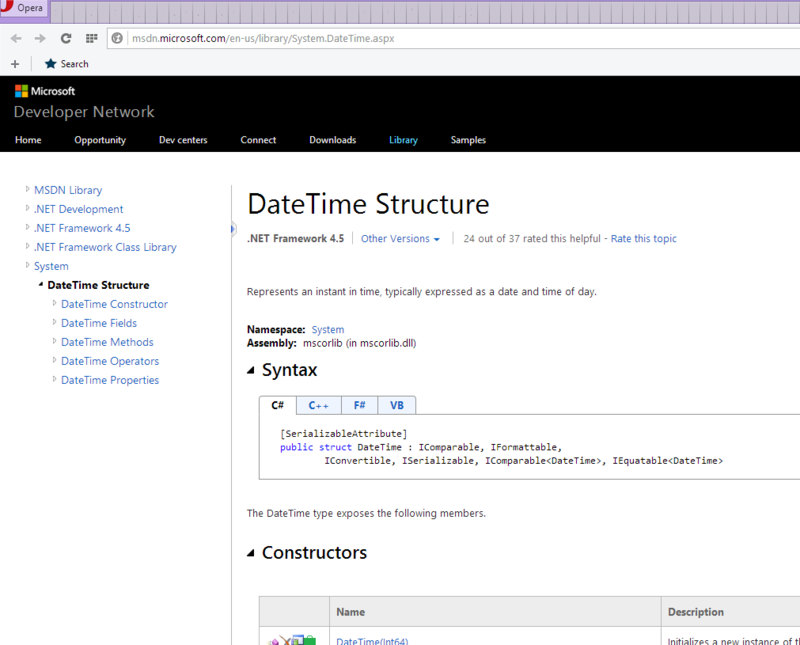Select the C# syntax tab
The height and width of the screenshot is (645, 800).
pyautogui.click(x=278, y=405)
